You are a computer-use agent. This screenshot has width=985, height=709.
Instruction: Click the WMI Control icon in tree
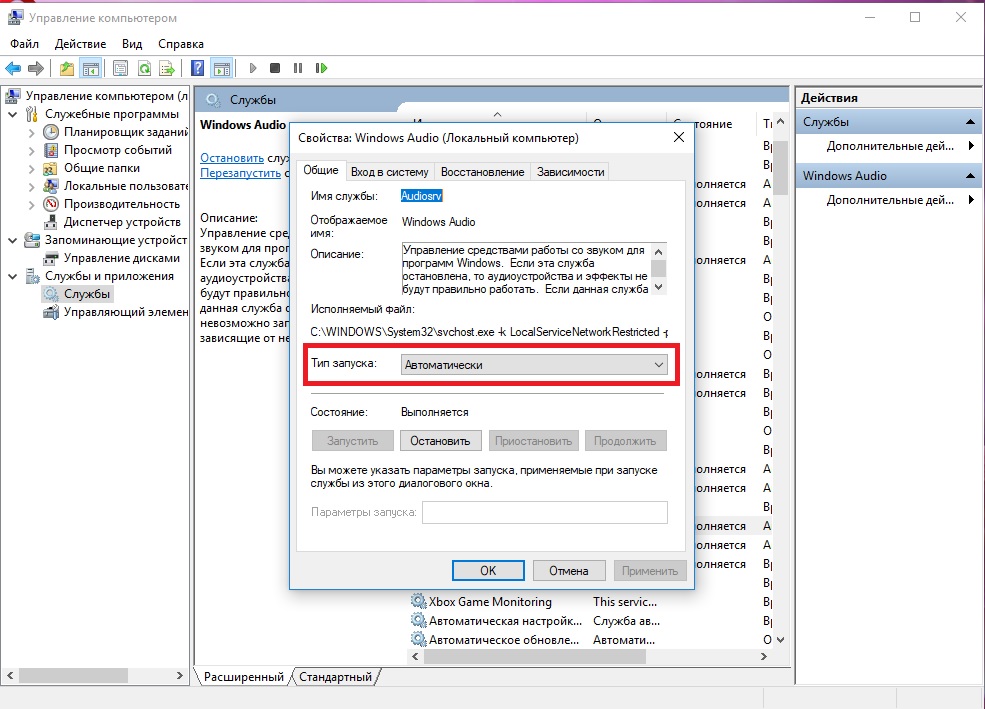(51, 312)
